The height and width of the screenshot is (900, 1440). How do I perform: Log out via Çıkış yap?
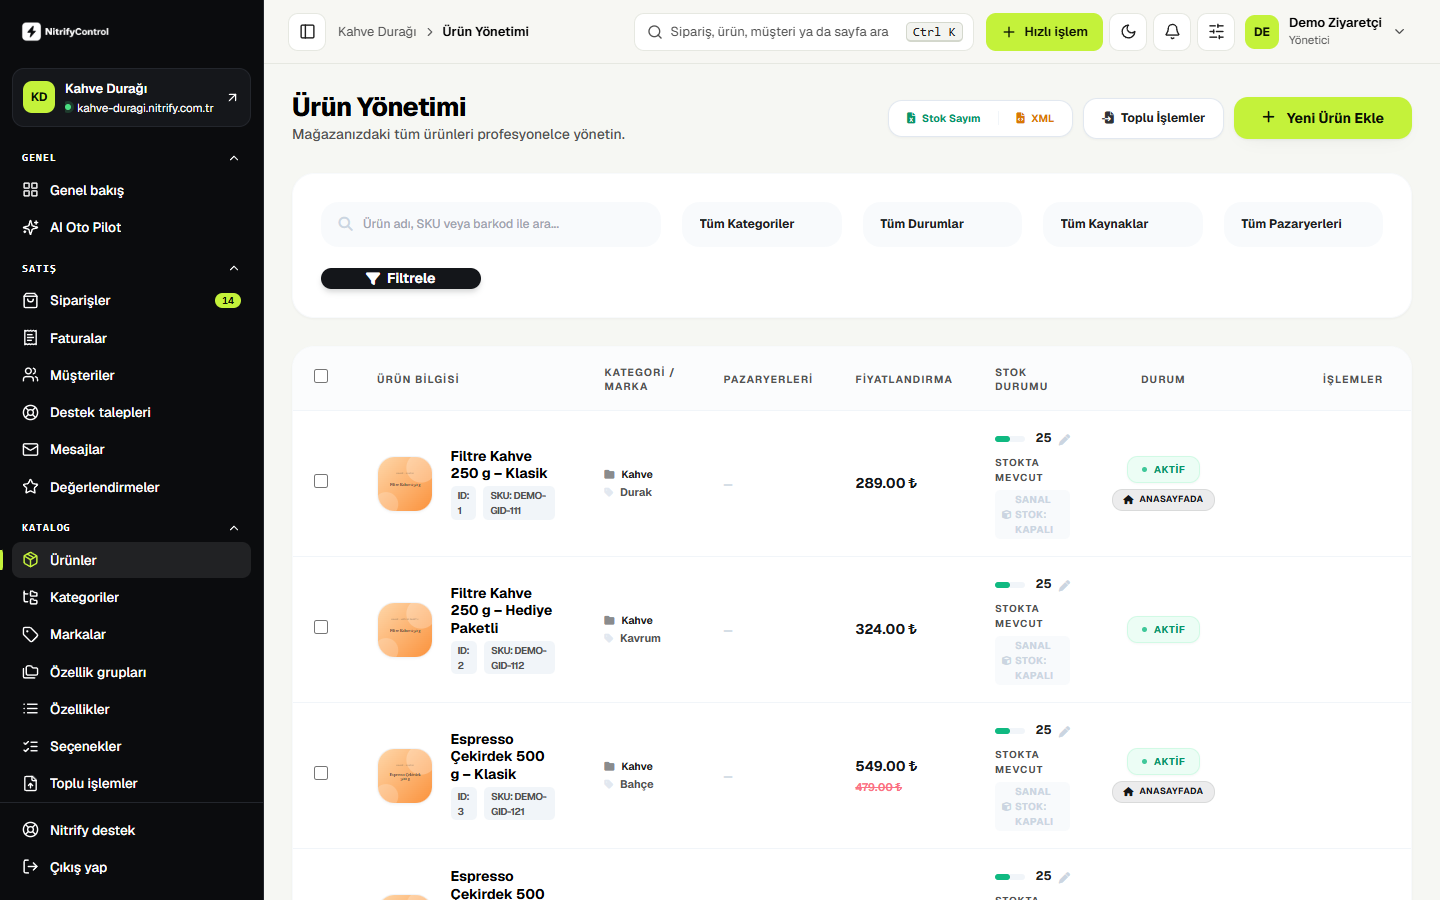131,867
